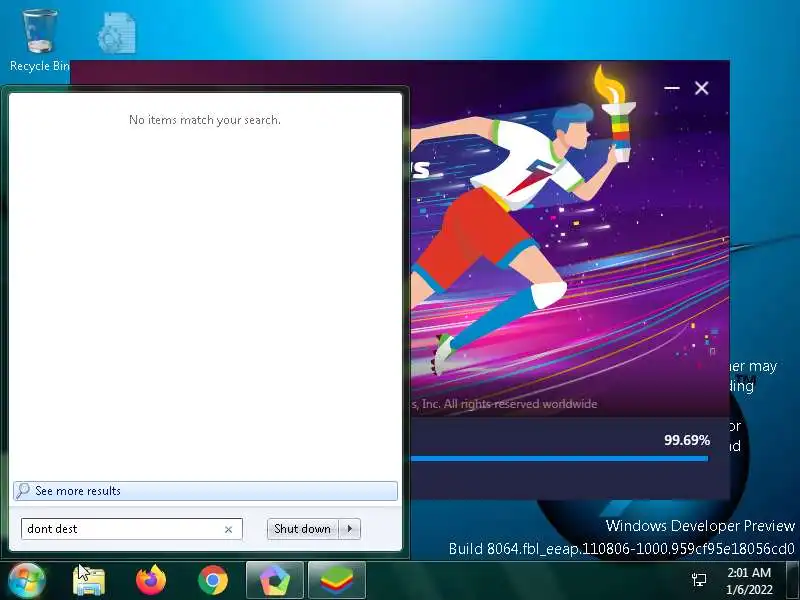Click the Shut down button
This screenshot has height=600, width=800.
[303, 529]
